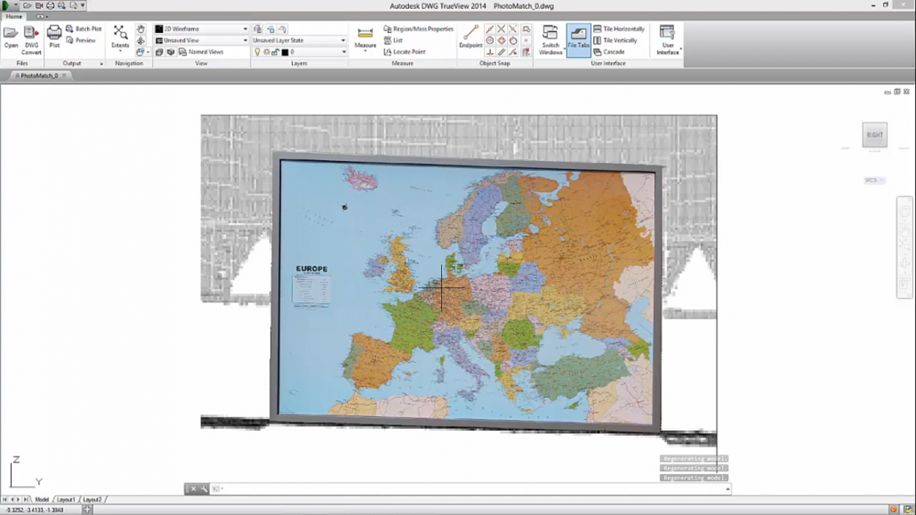
Task: Toggle the File Tabs button
Action: (x=578, y=39)
